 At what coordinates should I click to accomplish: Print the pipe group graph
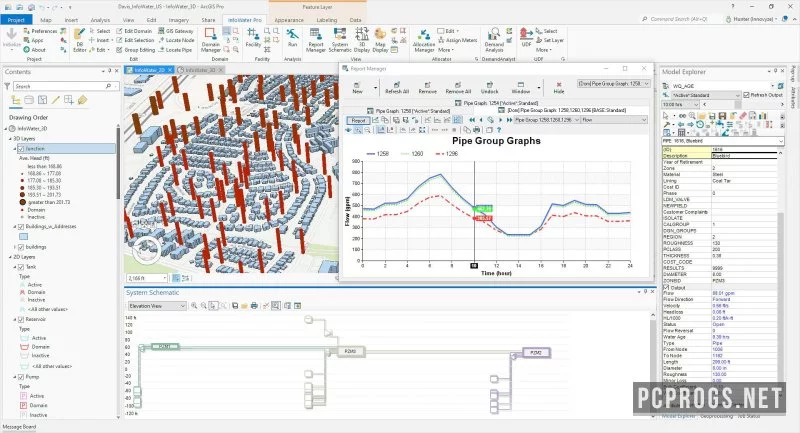pos(477,130)
